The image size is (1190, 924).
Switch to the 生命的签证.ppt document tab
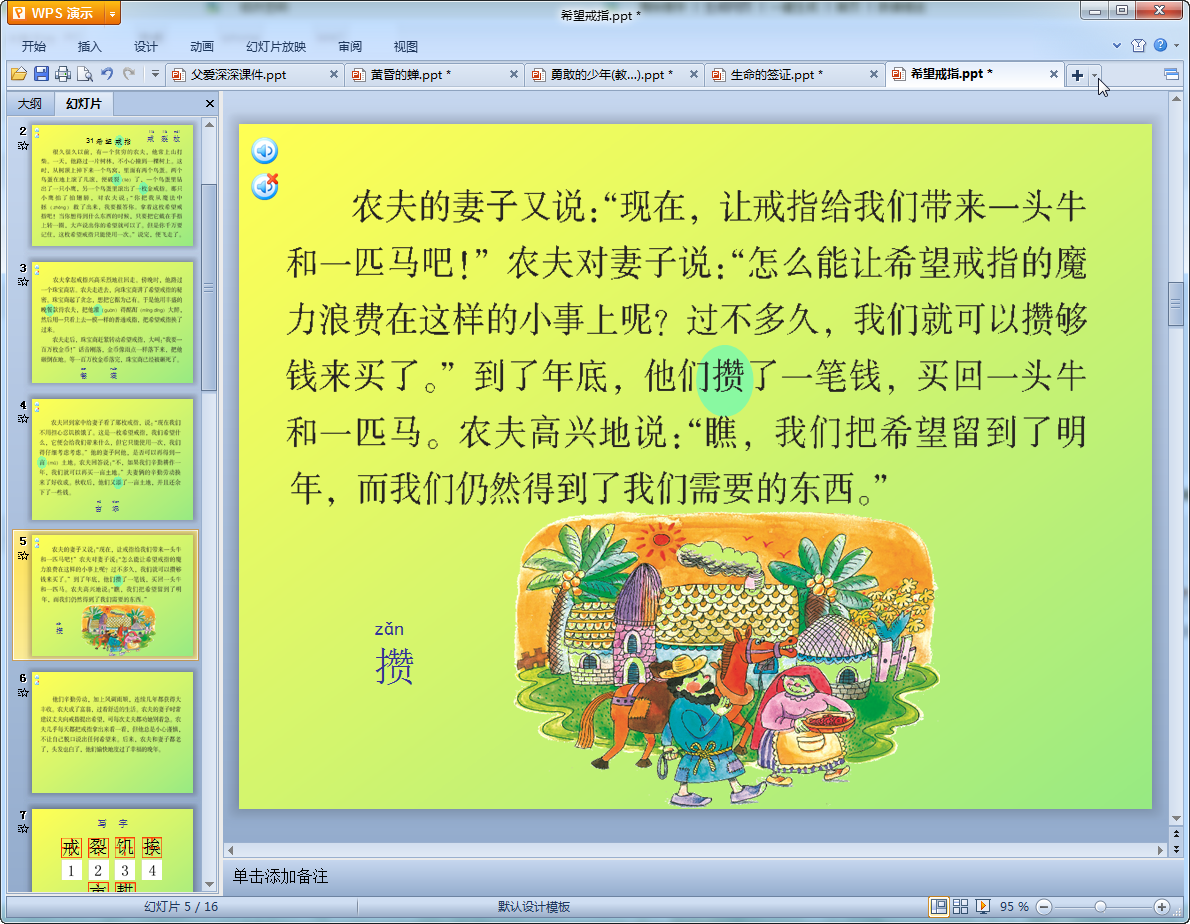pos(776,75)
